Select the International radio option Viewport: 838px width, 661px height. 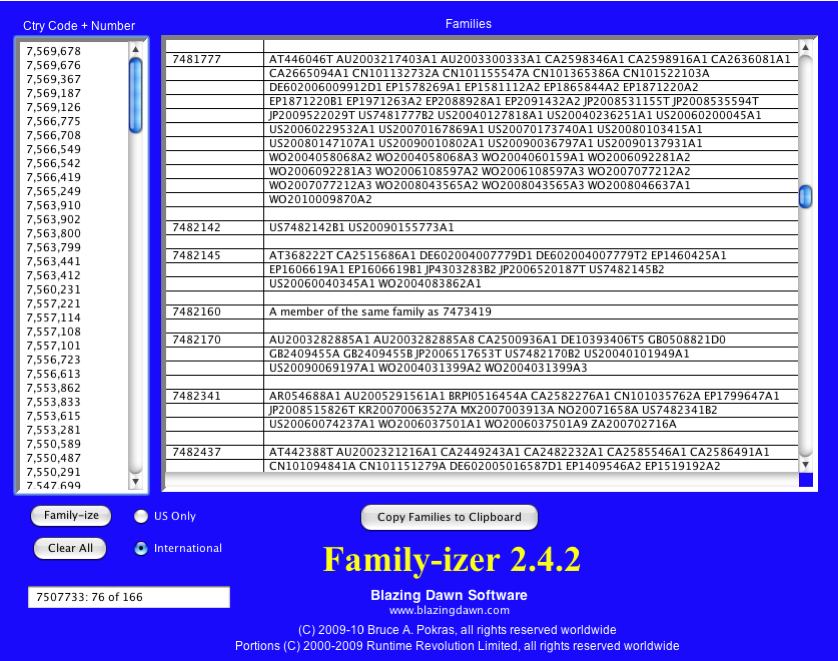(x=141, y=548)
